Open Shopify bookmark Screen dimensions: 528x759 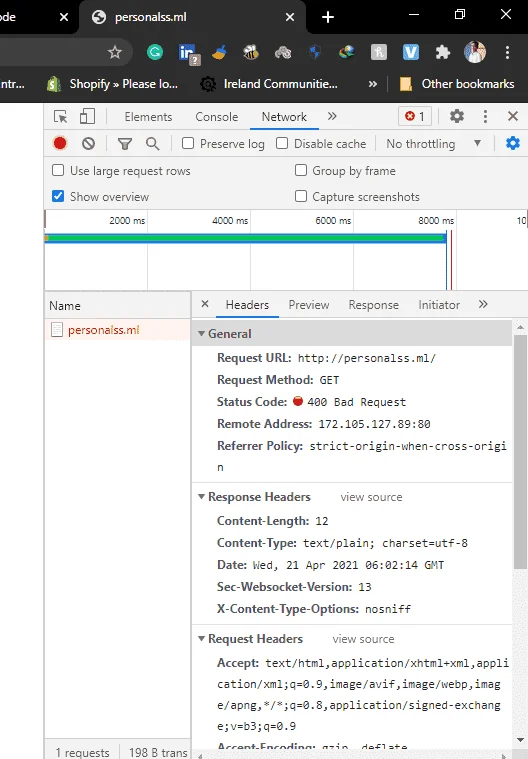click(x=113, y=84)
